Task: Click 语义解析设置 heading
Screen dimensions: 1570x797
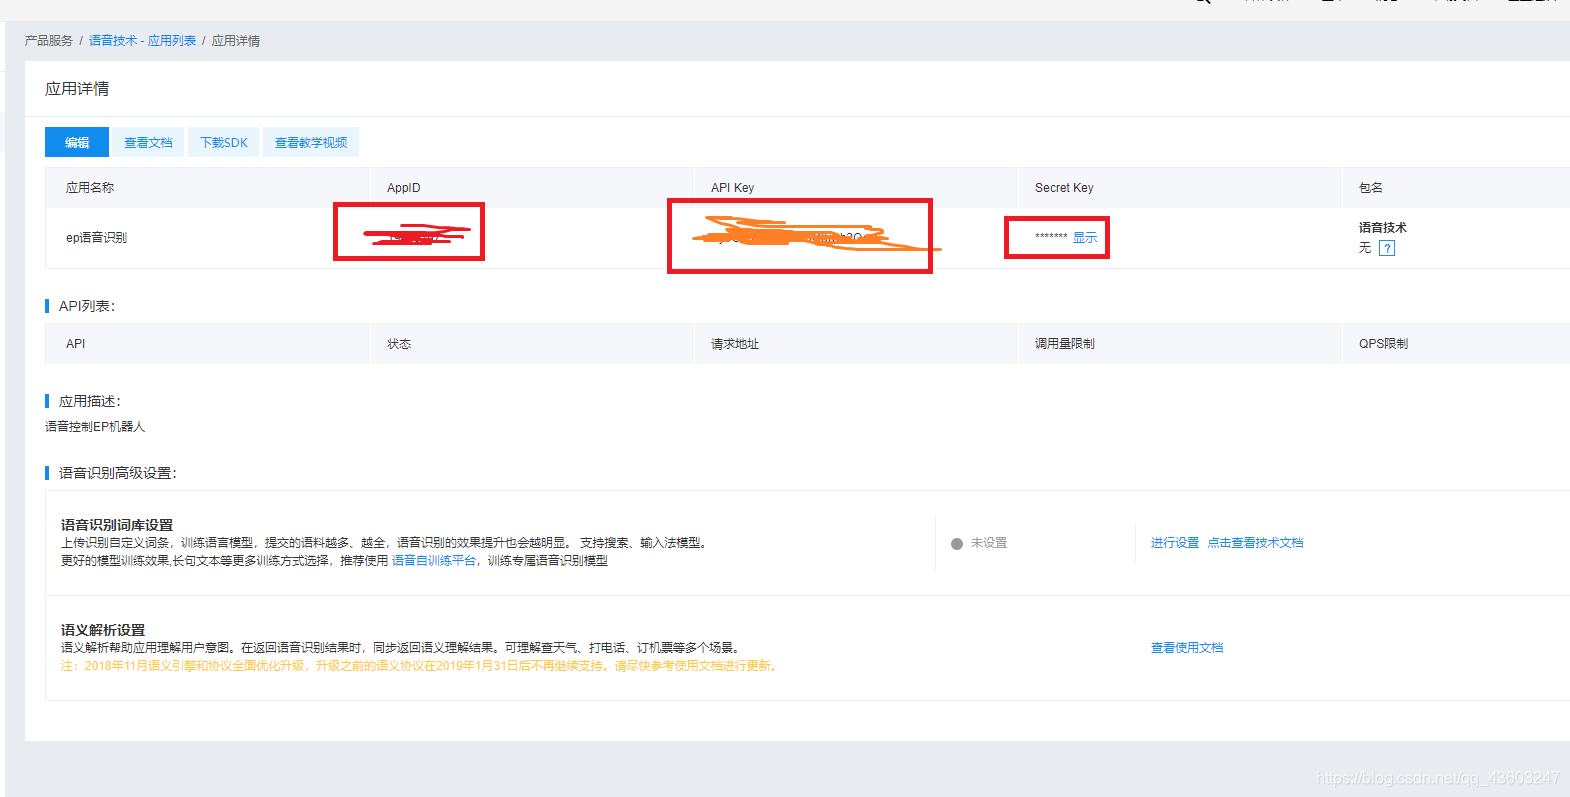Action: click(103, 630)
